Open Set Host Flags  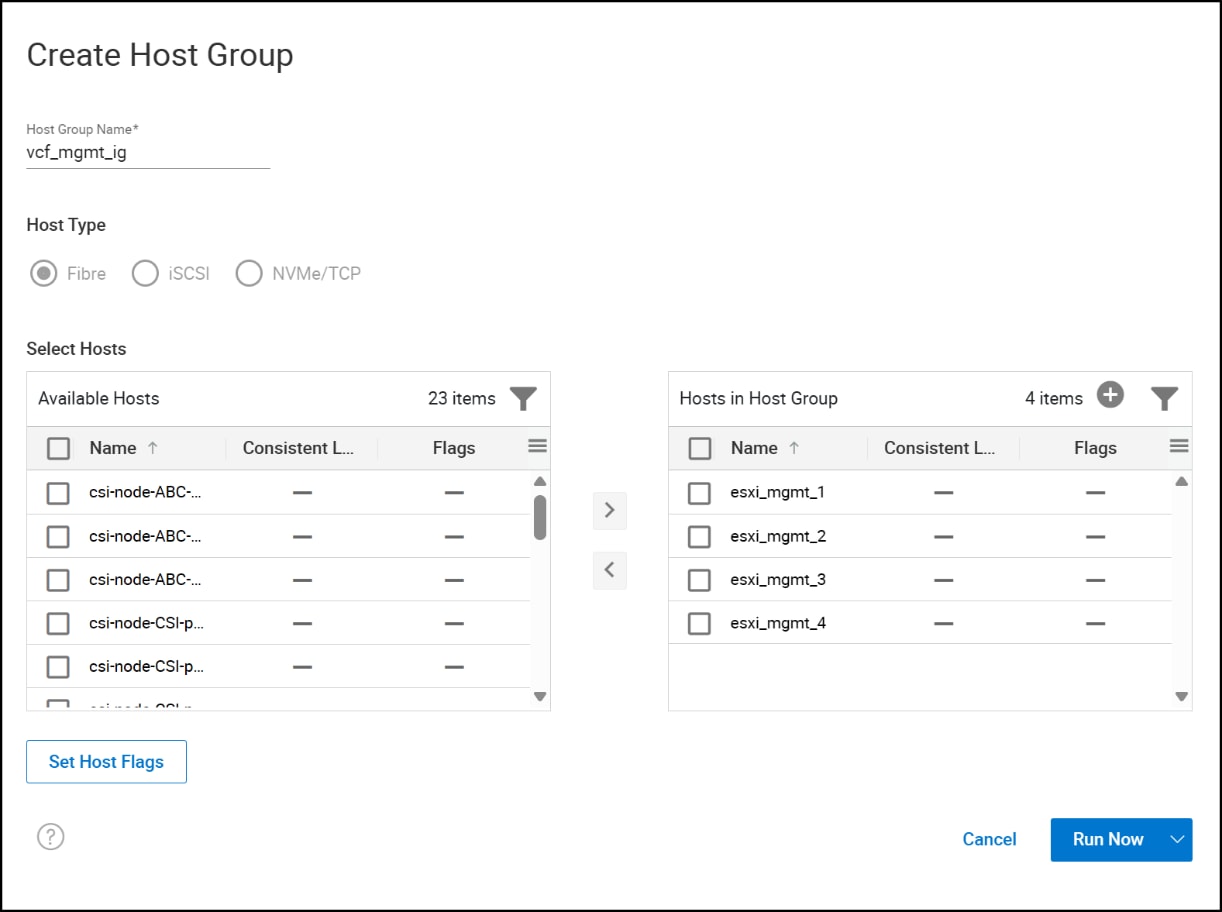click(106, 761)
